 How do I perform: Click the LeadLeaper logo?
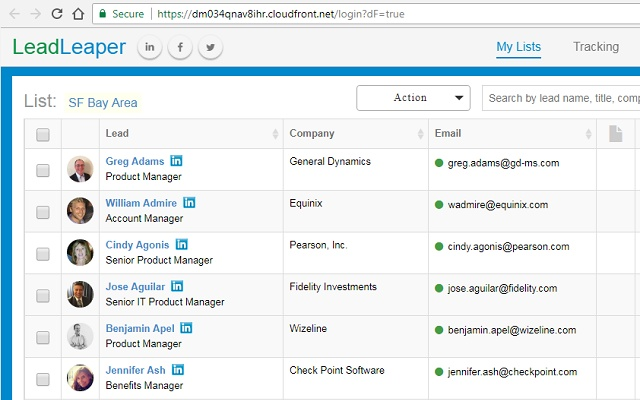point(69,47)
